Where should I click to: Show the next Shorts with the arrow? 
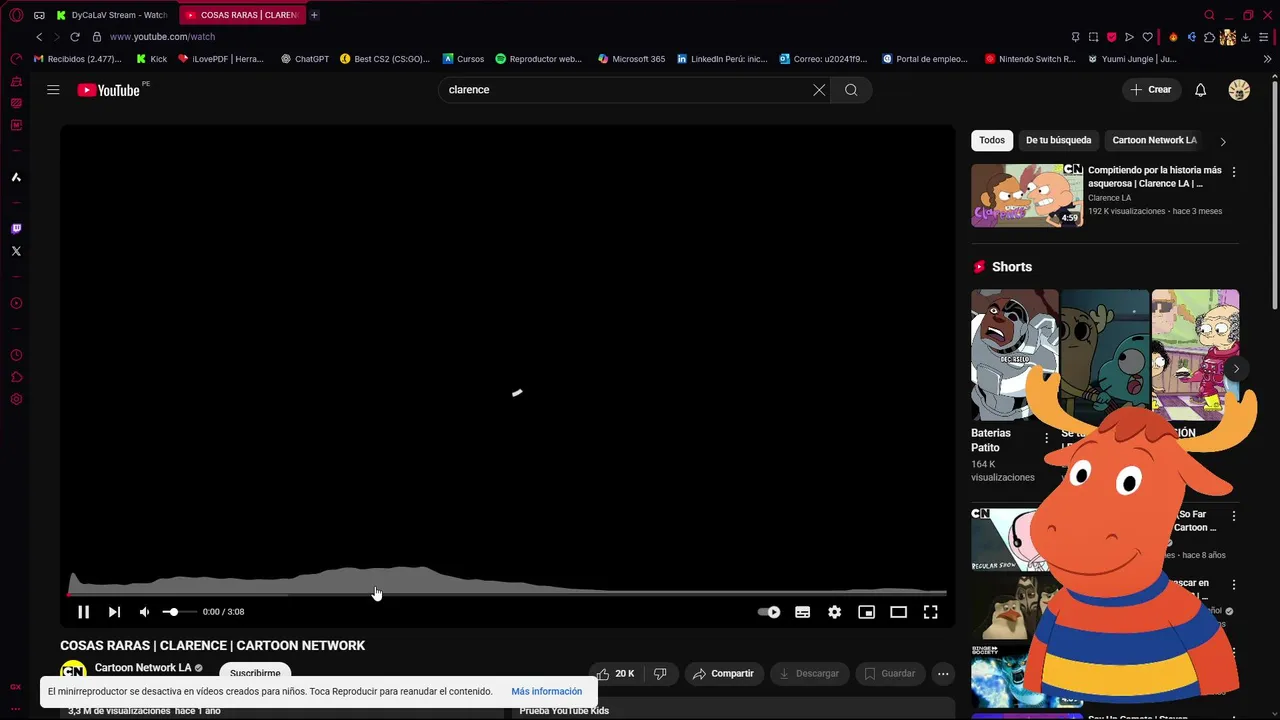[1236, 369]
